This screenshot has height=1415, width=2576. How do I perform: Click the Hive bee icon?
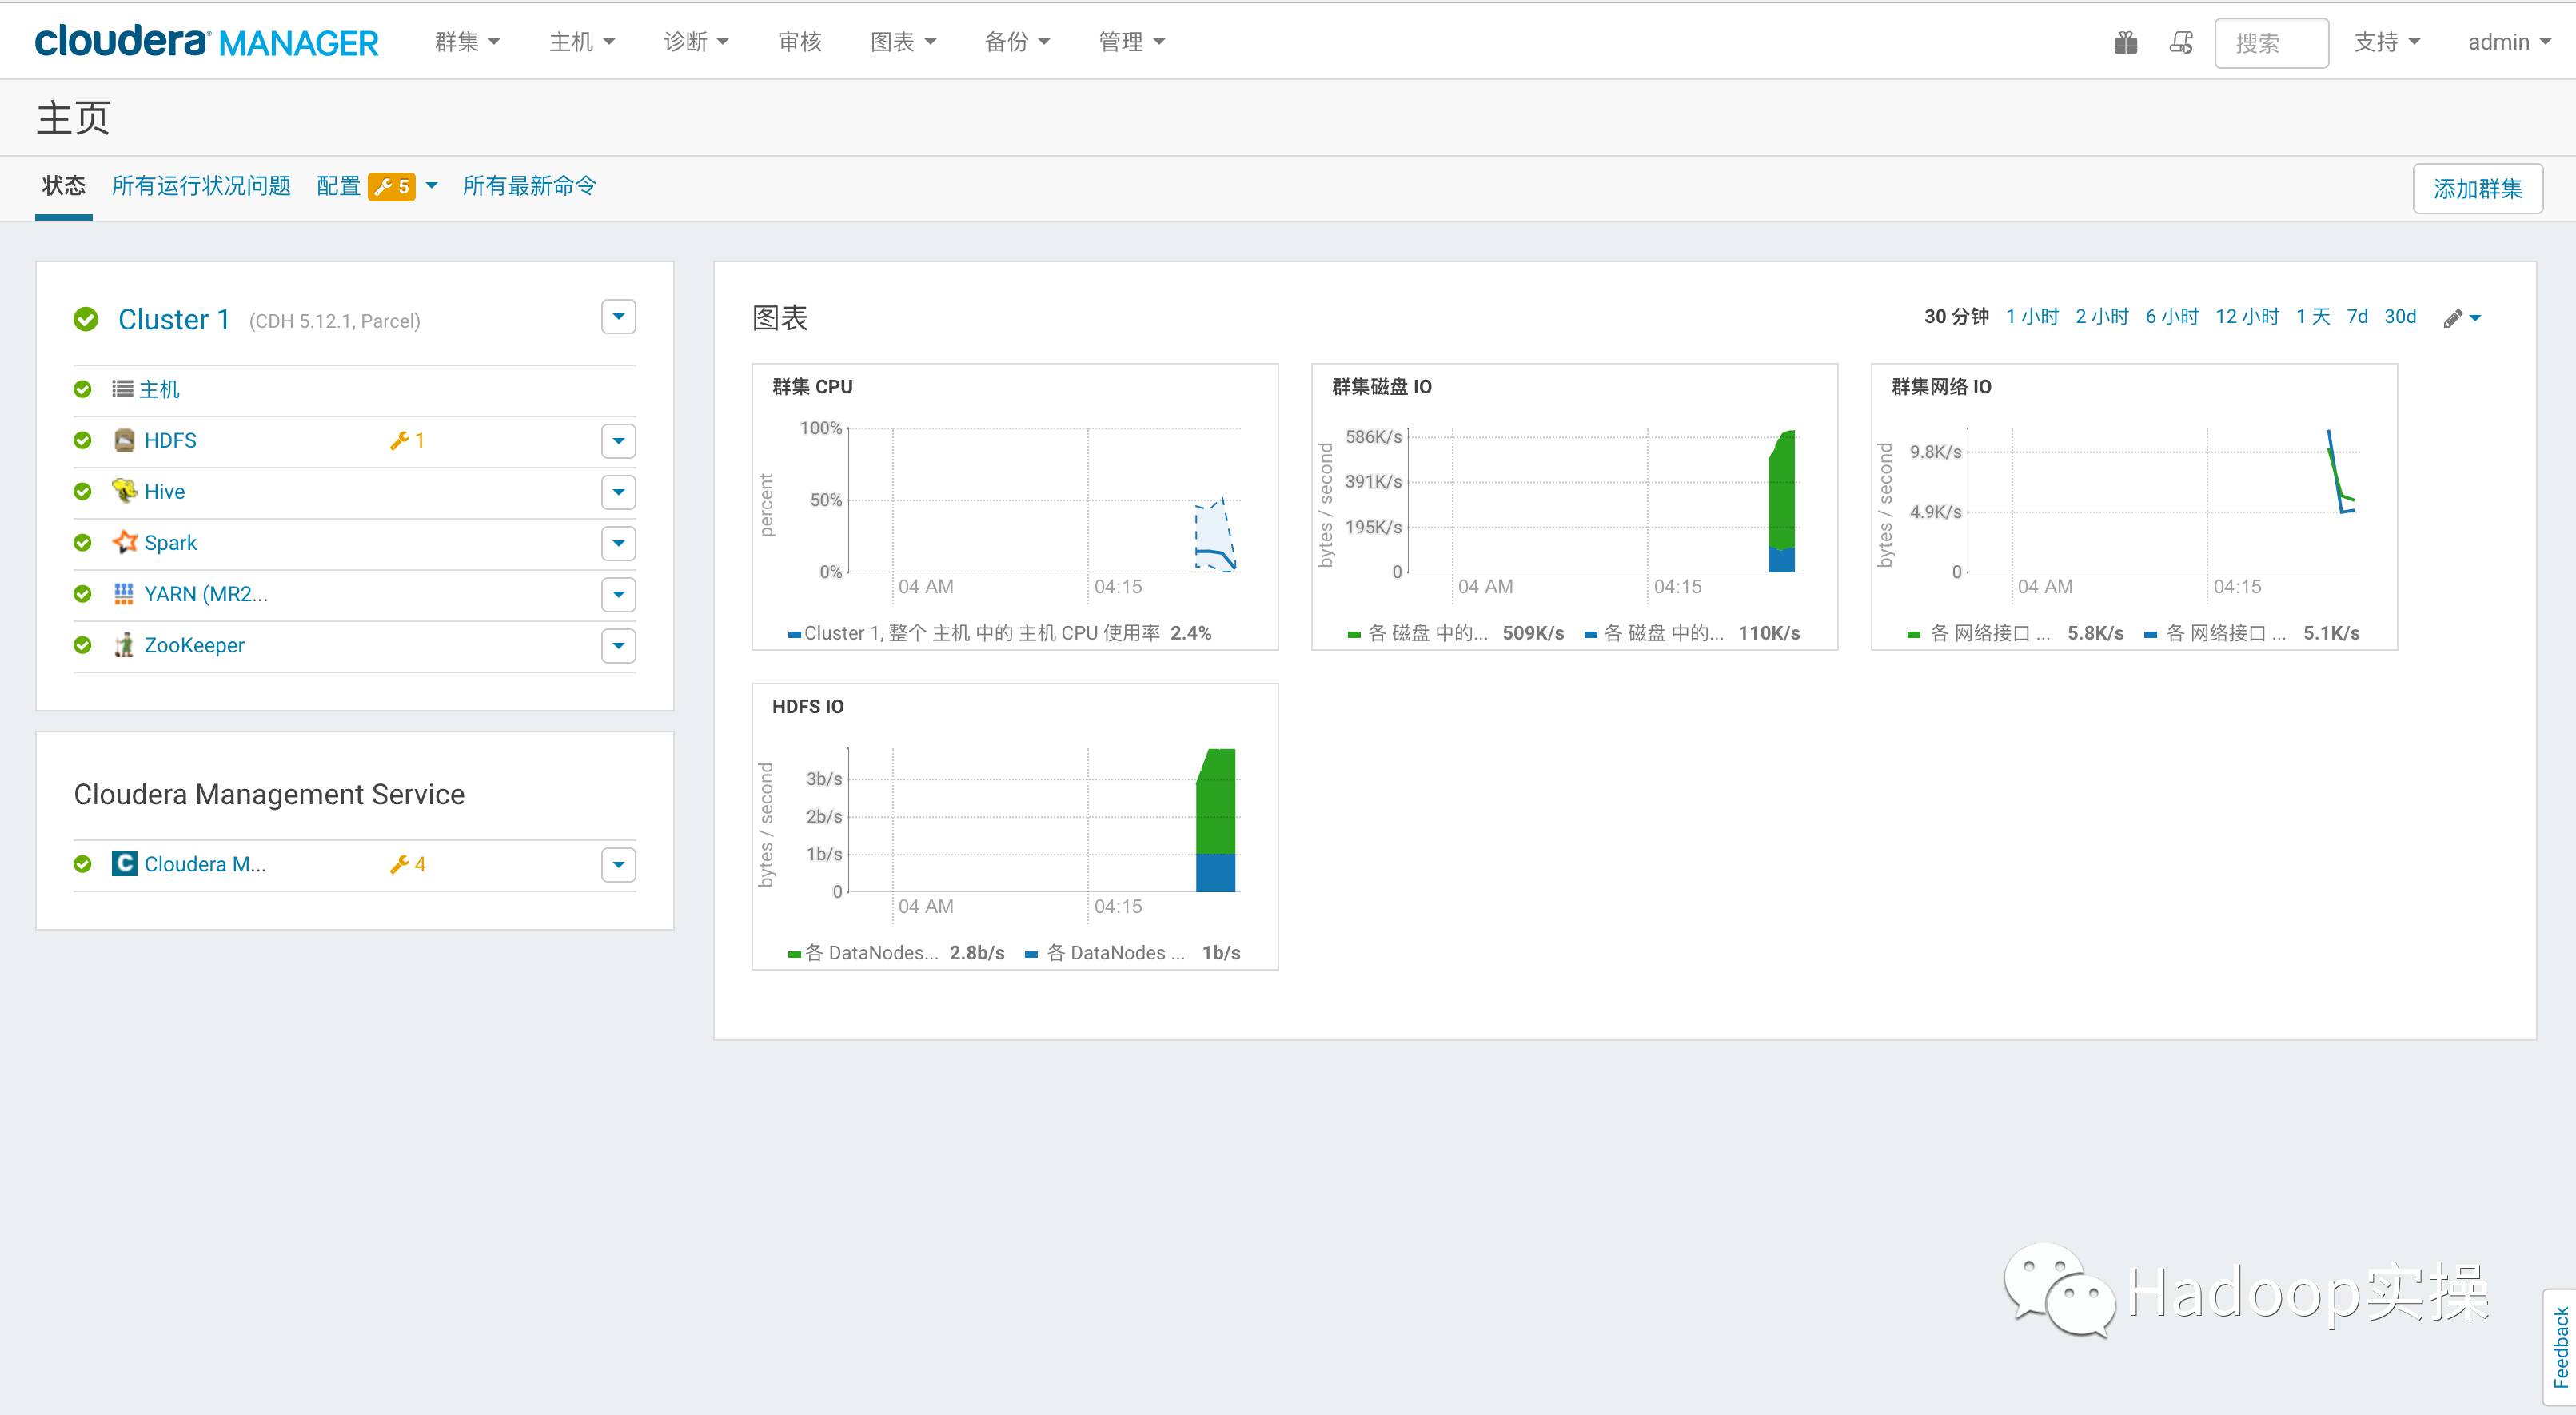124,491
